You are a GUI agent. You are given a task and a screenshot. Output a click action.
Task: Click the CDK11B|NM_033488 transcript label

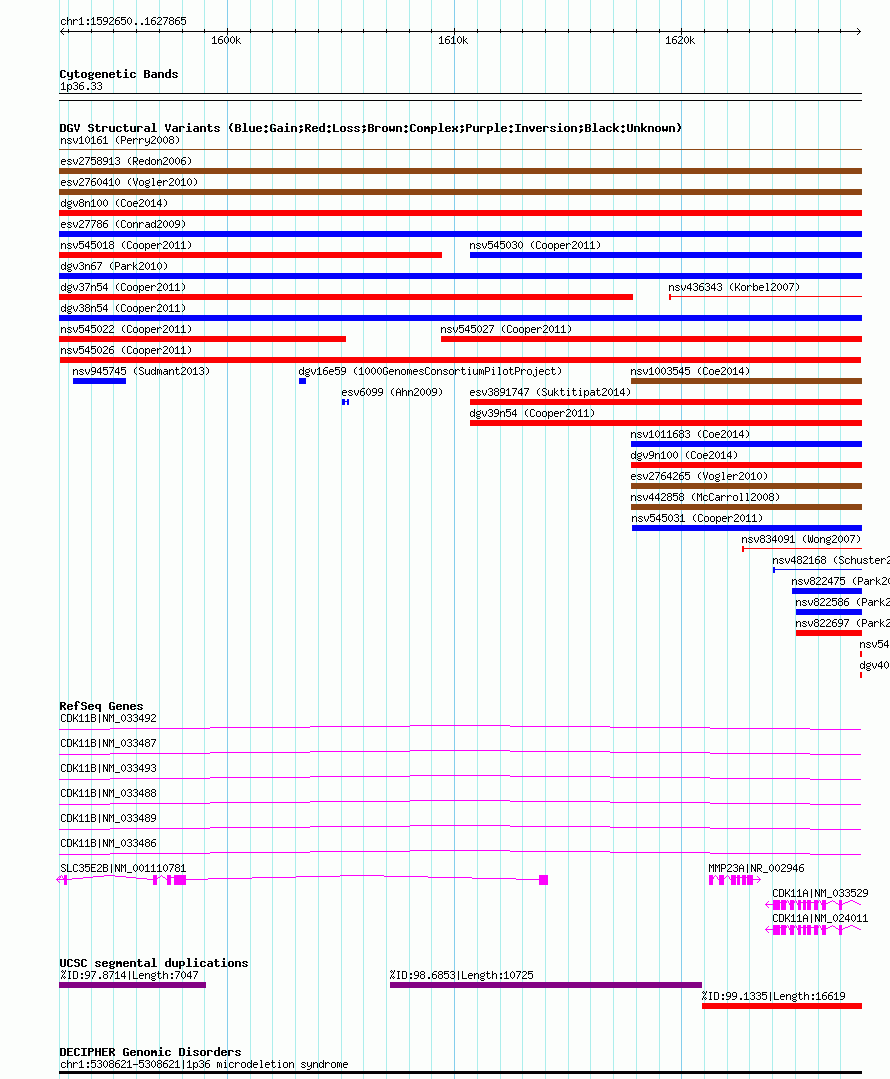[x=108, y=793]
